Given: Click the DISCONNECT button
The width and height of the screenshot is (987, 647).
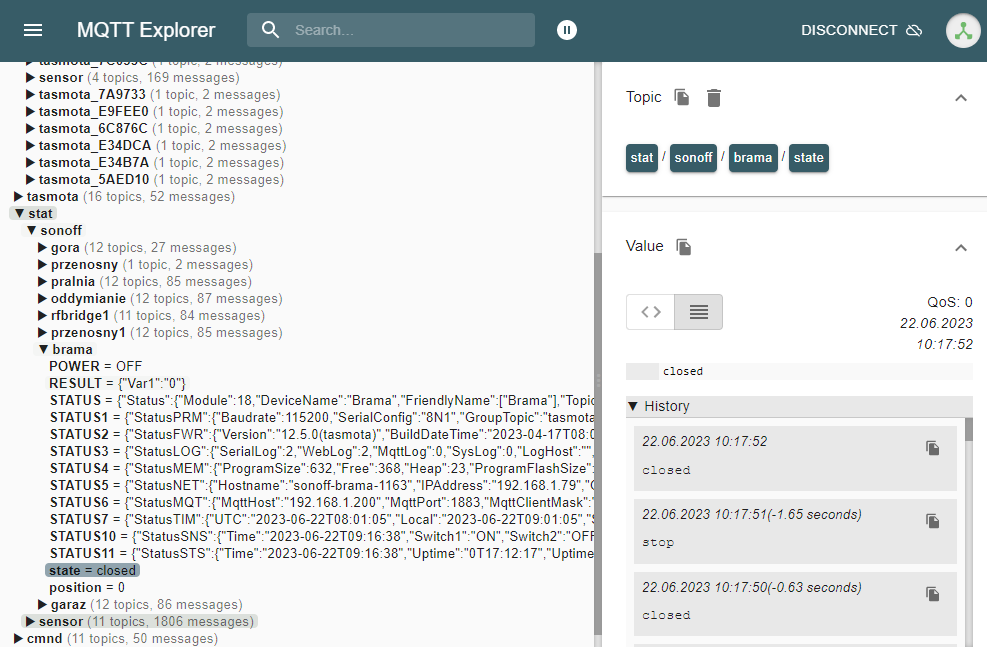Looking at the screenshot, I should (849, 30).
